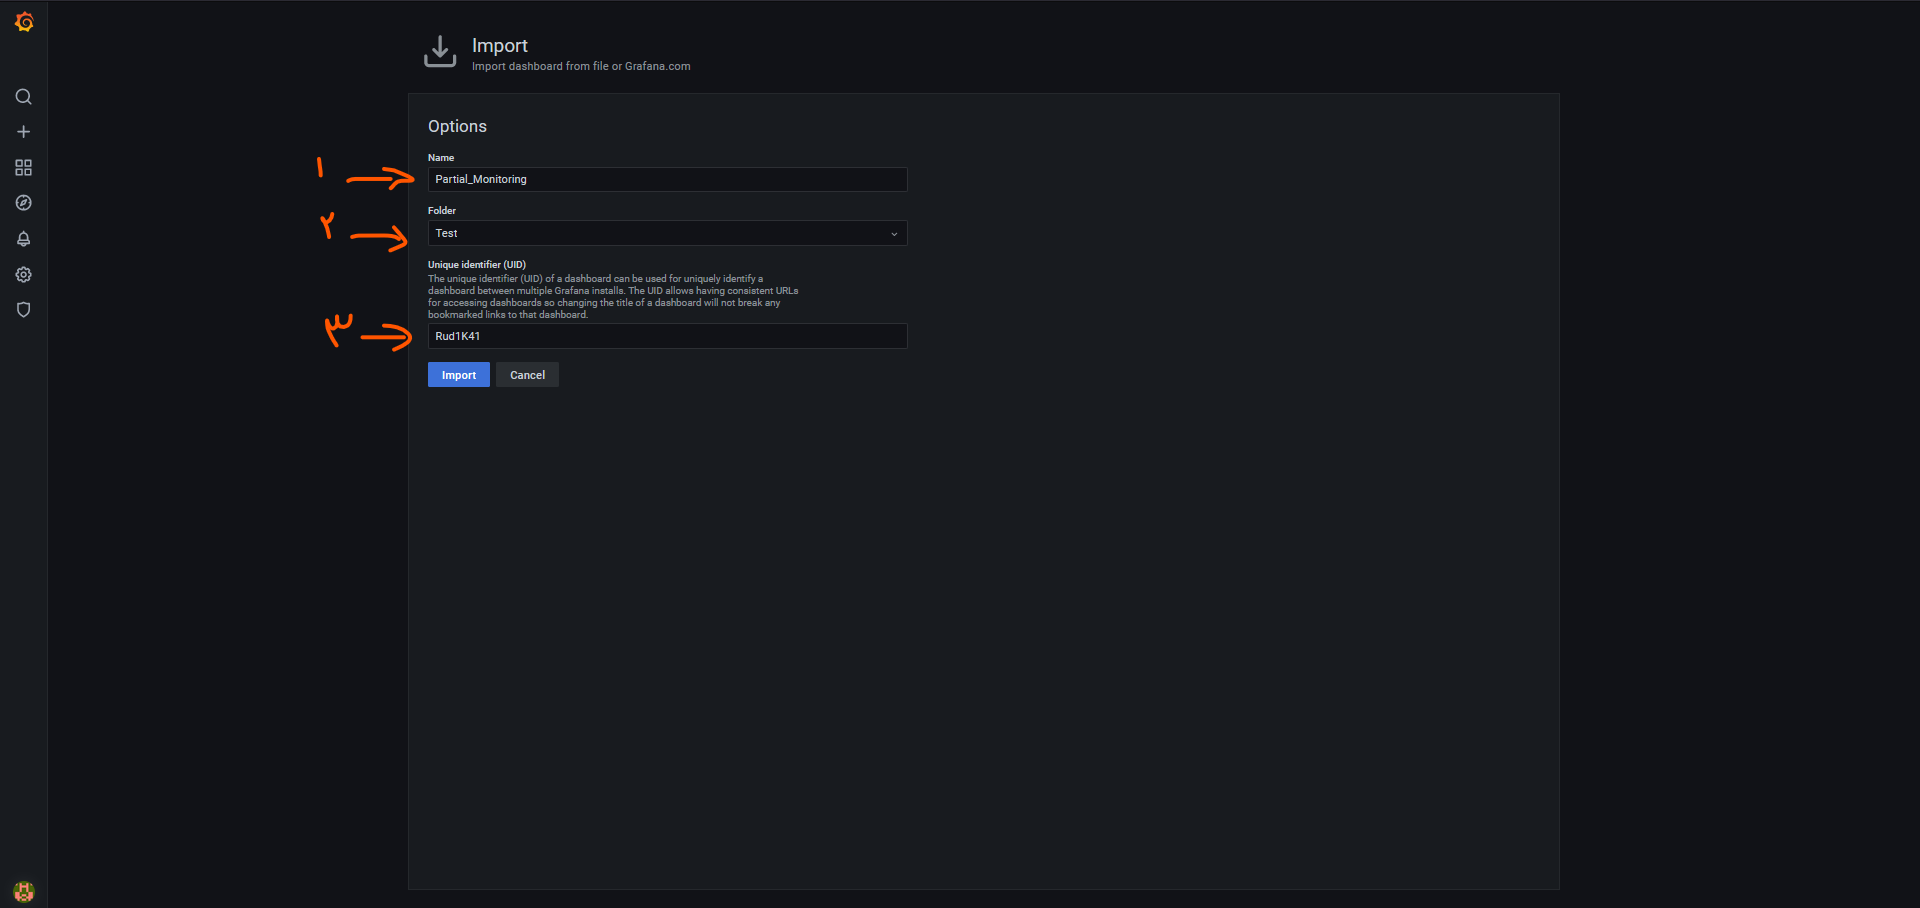This screenshot has height=908, width=1920.
Task: Open the Alerting bell icon
Action: point(24,239)
